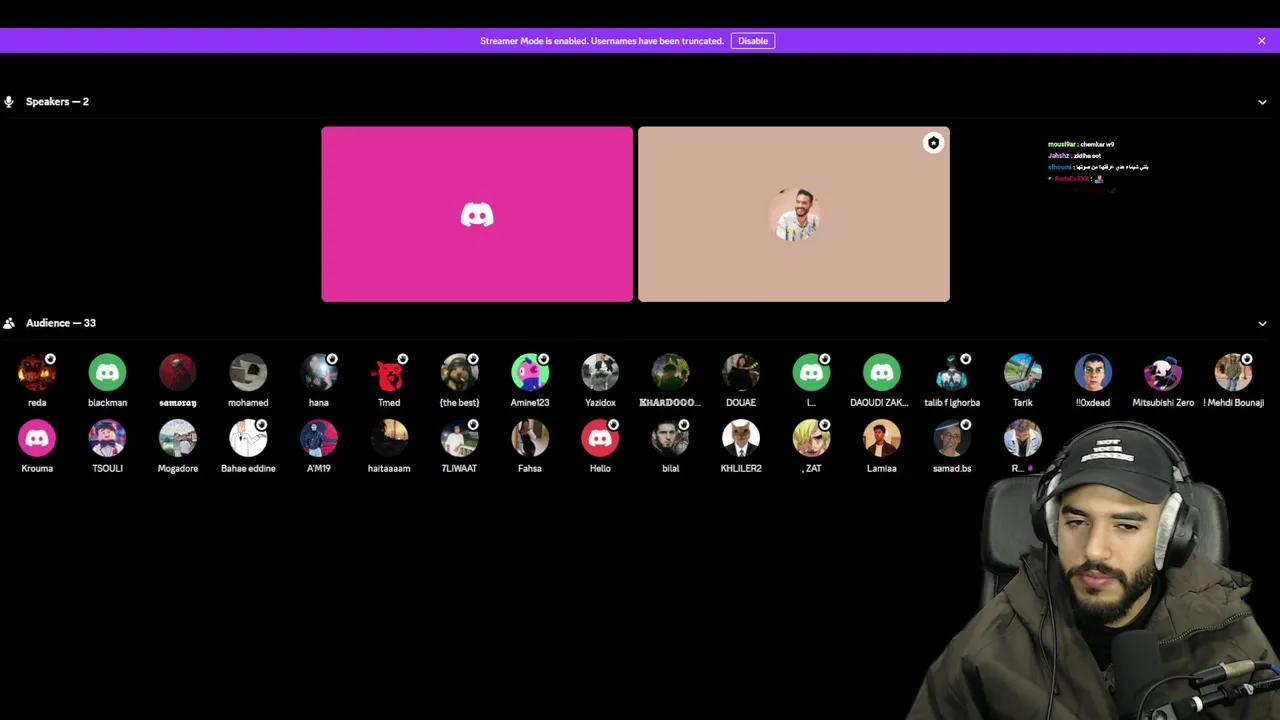Open samoray's audience avatar
This screenshot has width=1280, height=720.
pos(178,373)
